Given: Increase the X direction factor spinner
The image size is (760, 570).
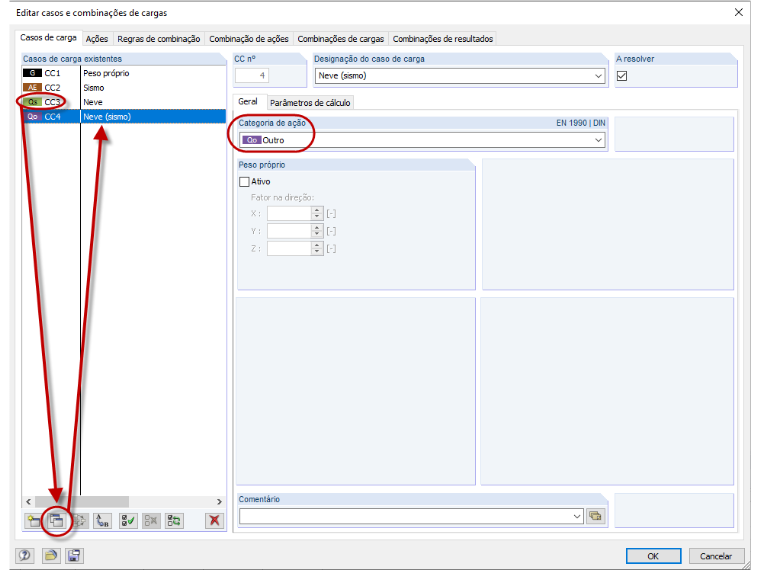Looking at the screenshot, I should (x=317, y=210).
